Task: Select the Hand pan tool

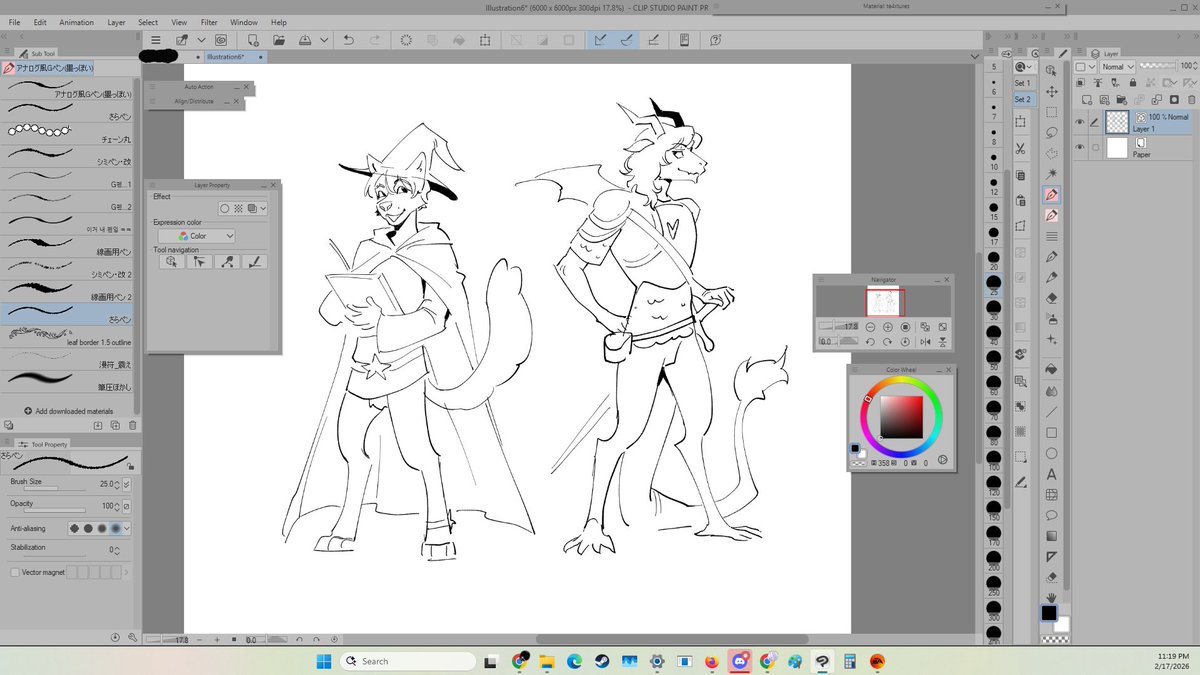Action: (1051, 598)
